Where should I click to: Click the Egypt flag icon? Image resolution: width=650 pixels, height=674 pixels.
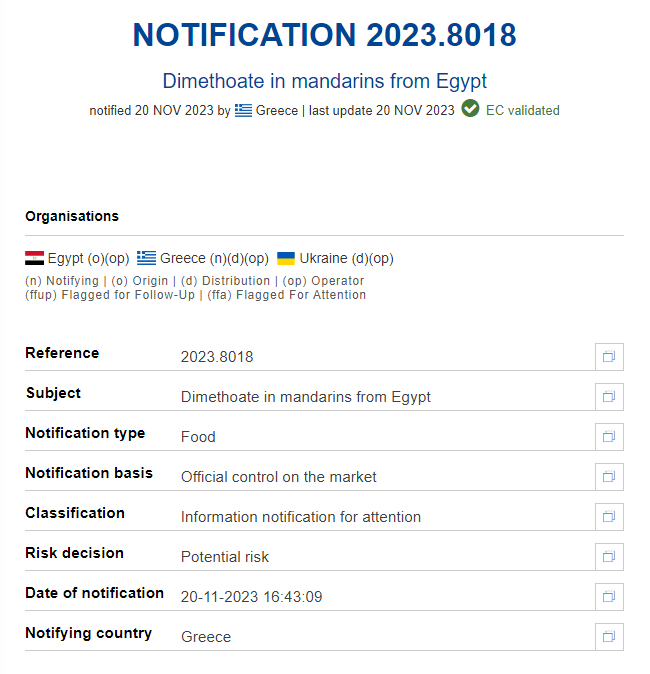[34, 258]
